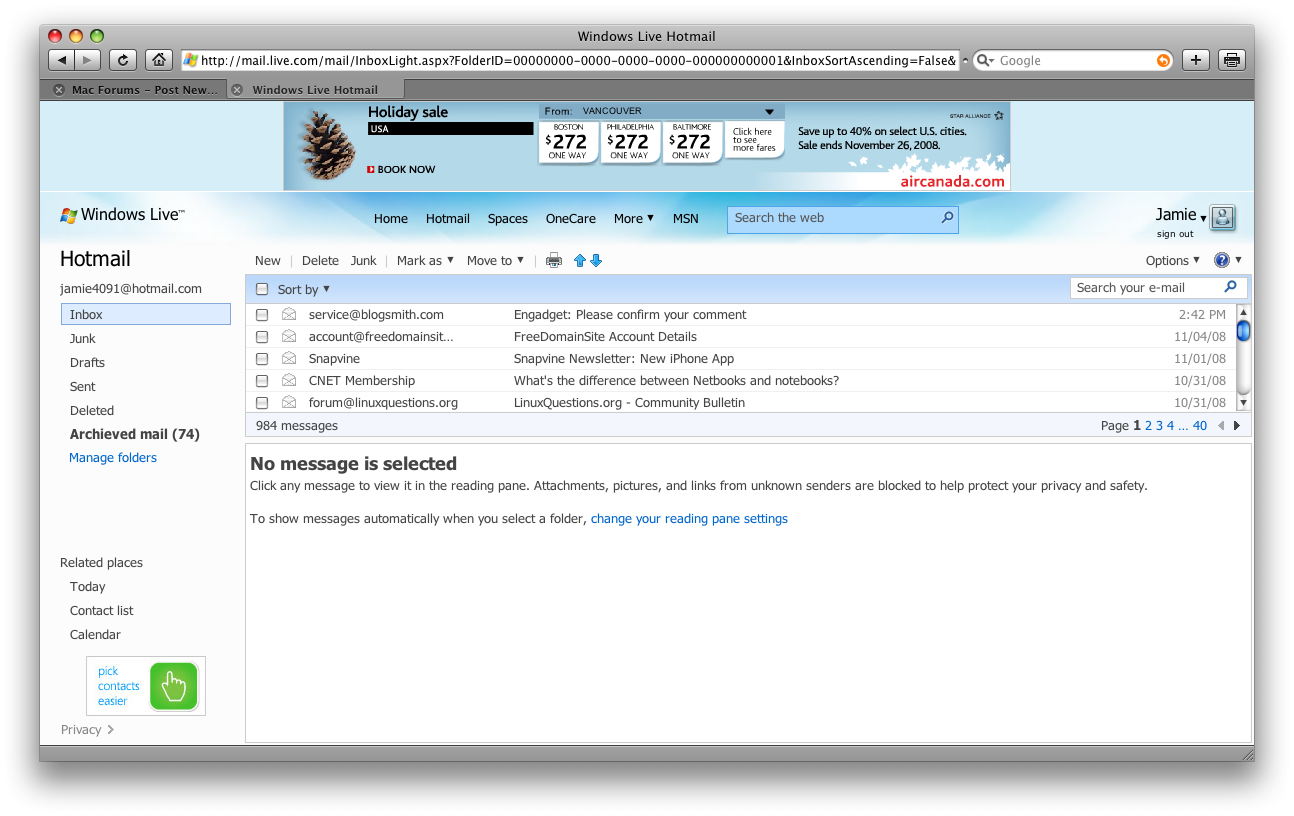Click the envelope icon for CNET Membership

click(x=289, y=380)
